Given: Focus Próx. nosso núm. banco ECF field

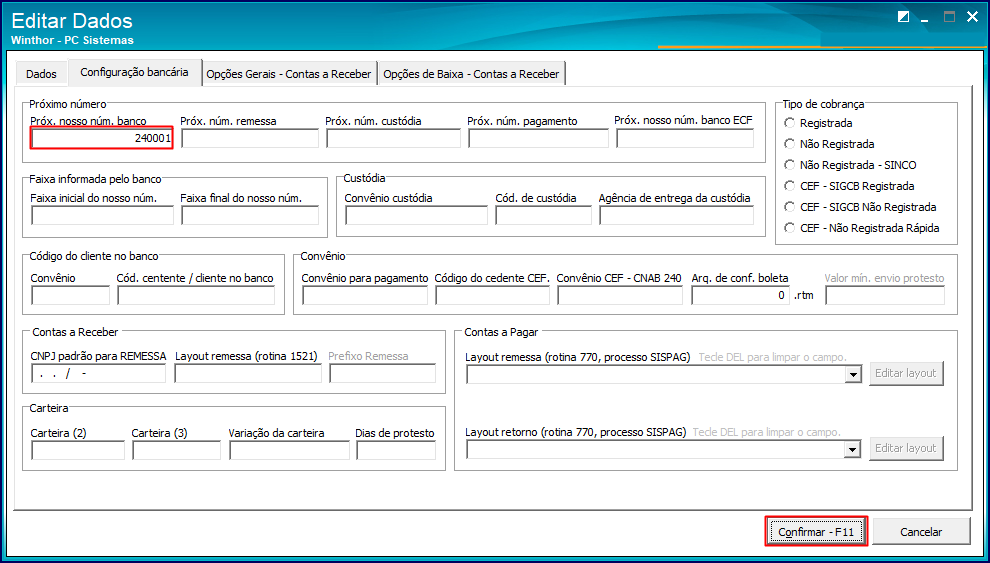Looking at the screenshot, I should pyautogui.click(x=685, y=139).
